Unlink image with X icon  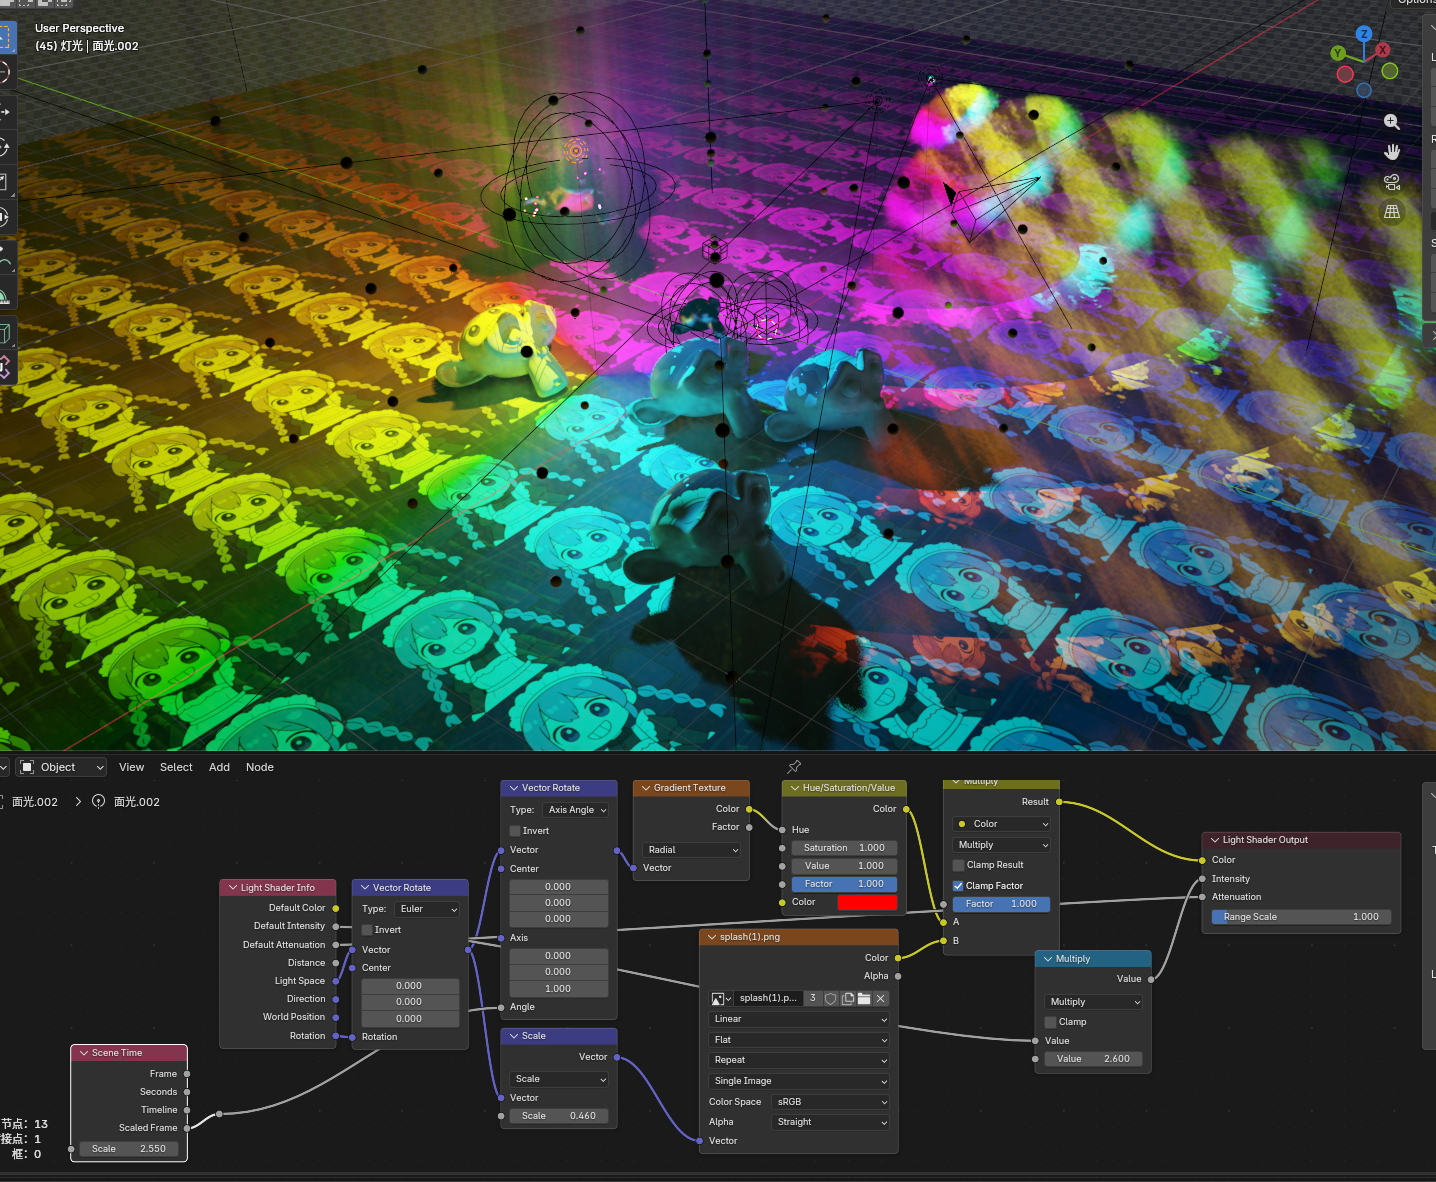(x=881, y=999)
